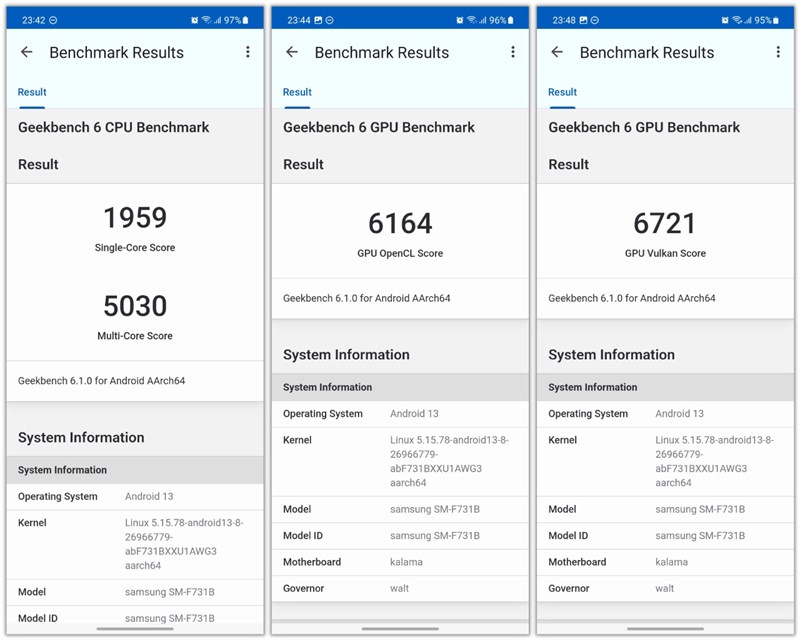Viewport: 800px width, 640px height.
Task: Open the overflow menu on the middle screen
Action: (513, 52)
